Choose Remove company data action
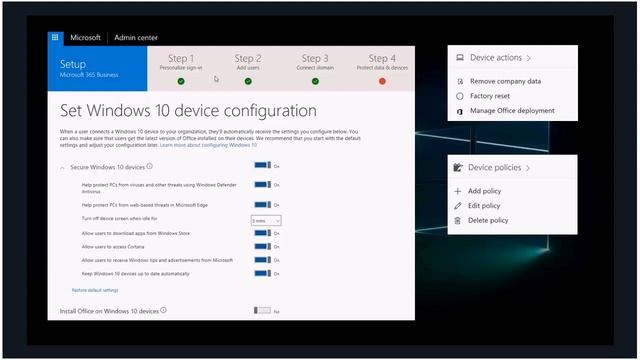 click(505, 81)
